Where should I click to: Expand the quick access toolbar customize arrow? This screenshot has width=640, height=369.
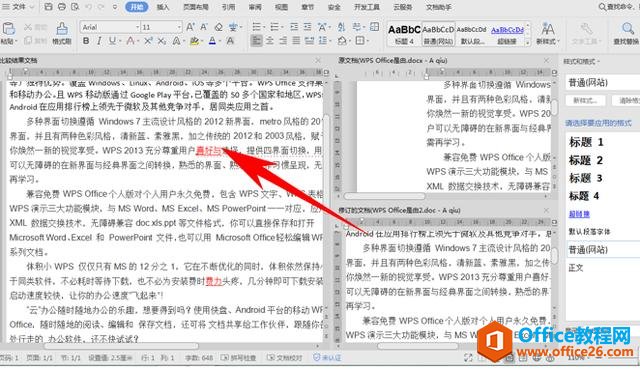point(115,7)
